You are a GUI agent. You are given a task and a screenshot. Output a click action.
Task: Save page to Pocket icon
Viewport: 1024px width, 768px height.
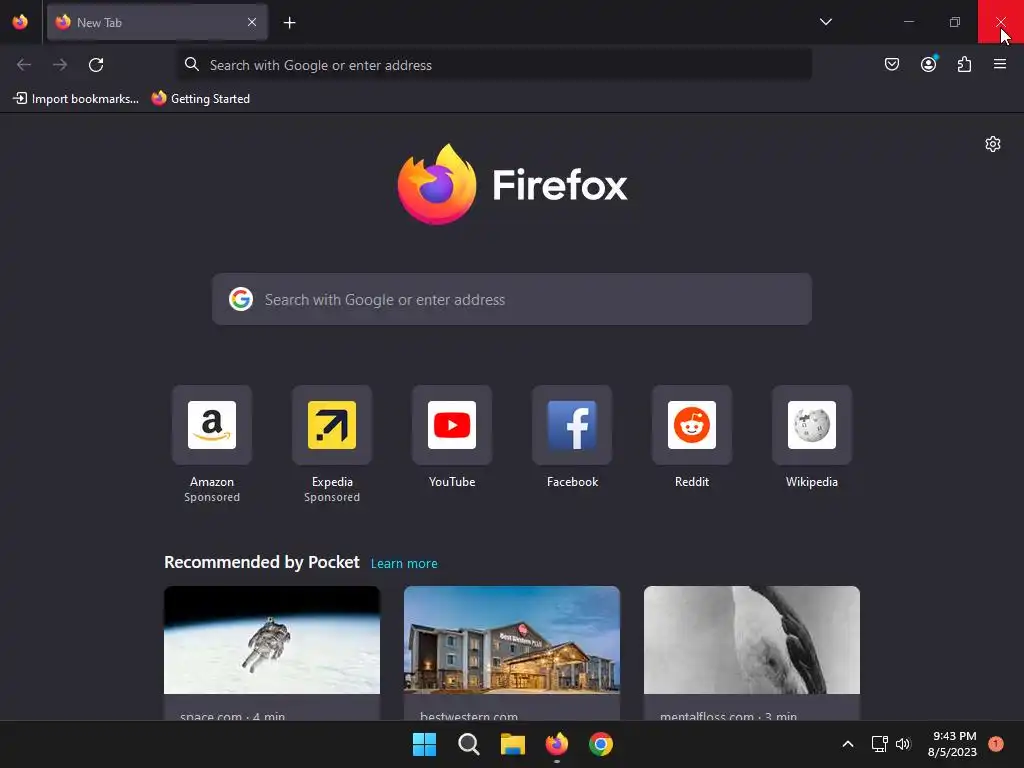892,64
